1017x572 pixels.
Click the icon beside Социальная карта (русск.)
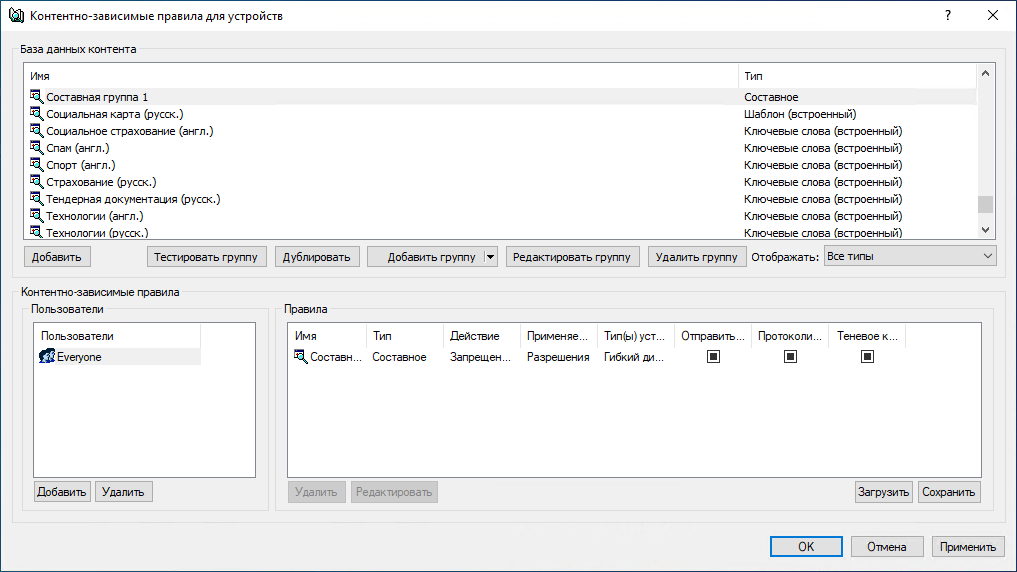pyautogui.click(x=36, y=113)
